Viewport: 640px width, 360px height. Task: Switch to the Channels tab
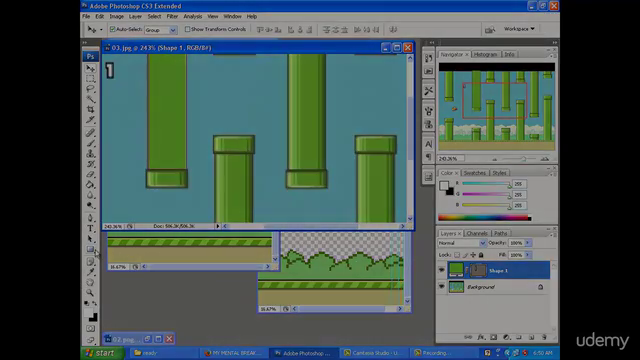tap(477, 233)
